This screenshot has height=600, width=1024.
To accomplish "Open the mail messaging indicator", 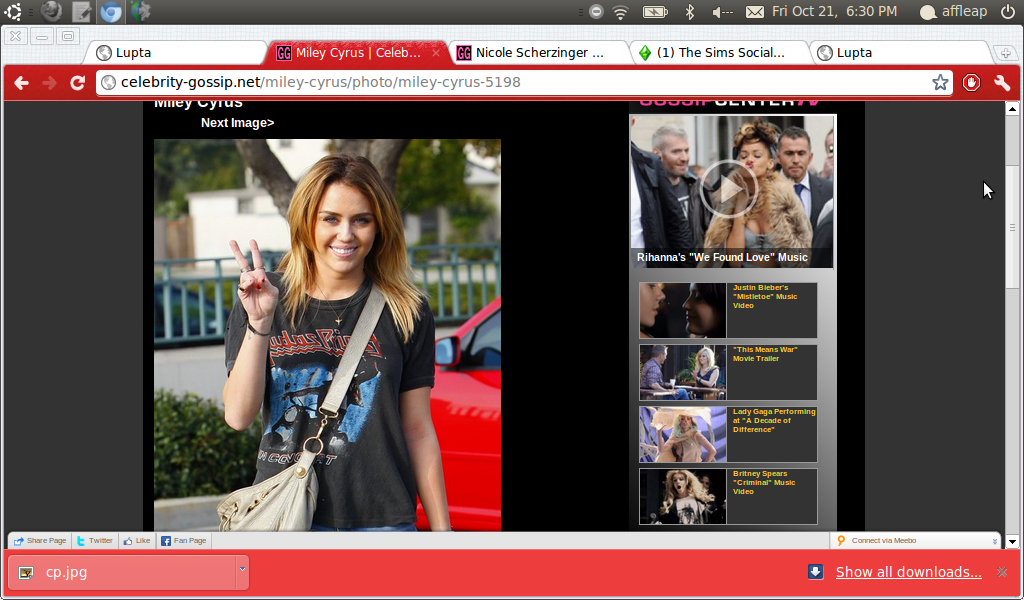I will [755, 12].
